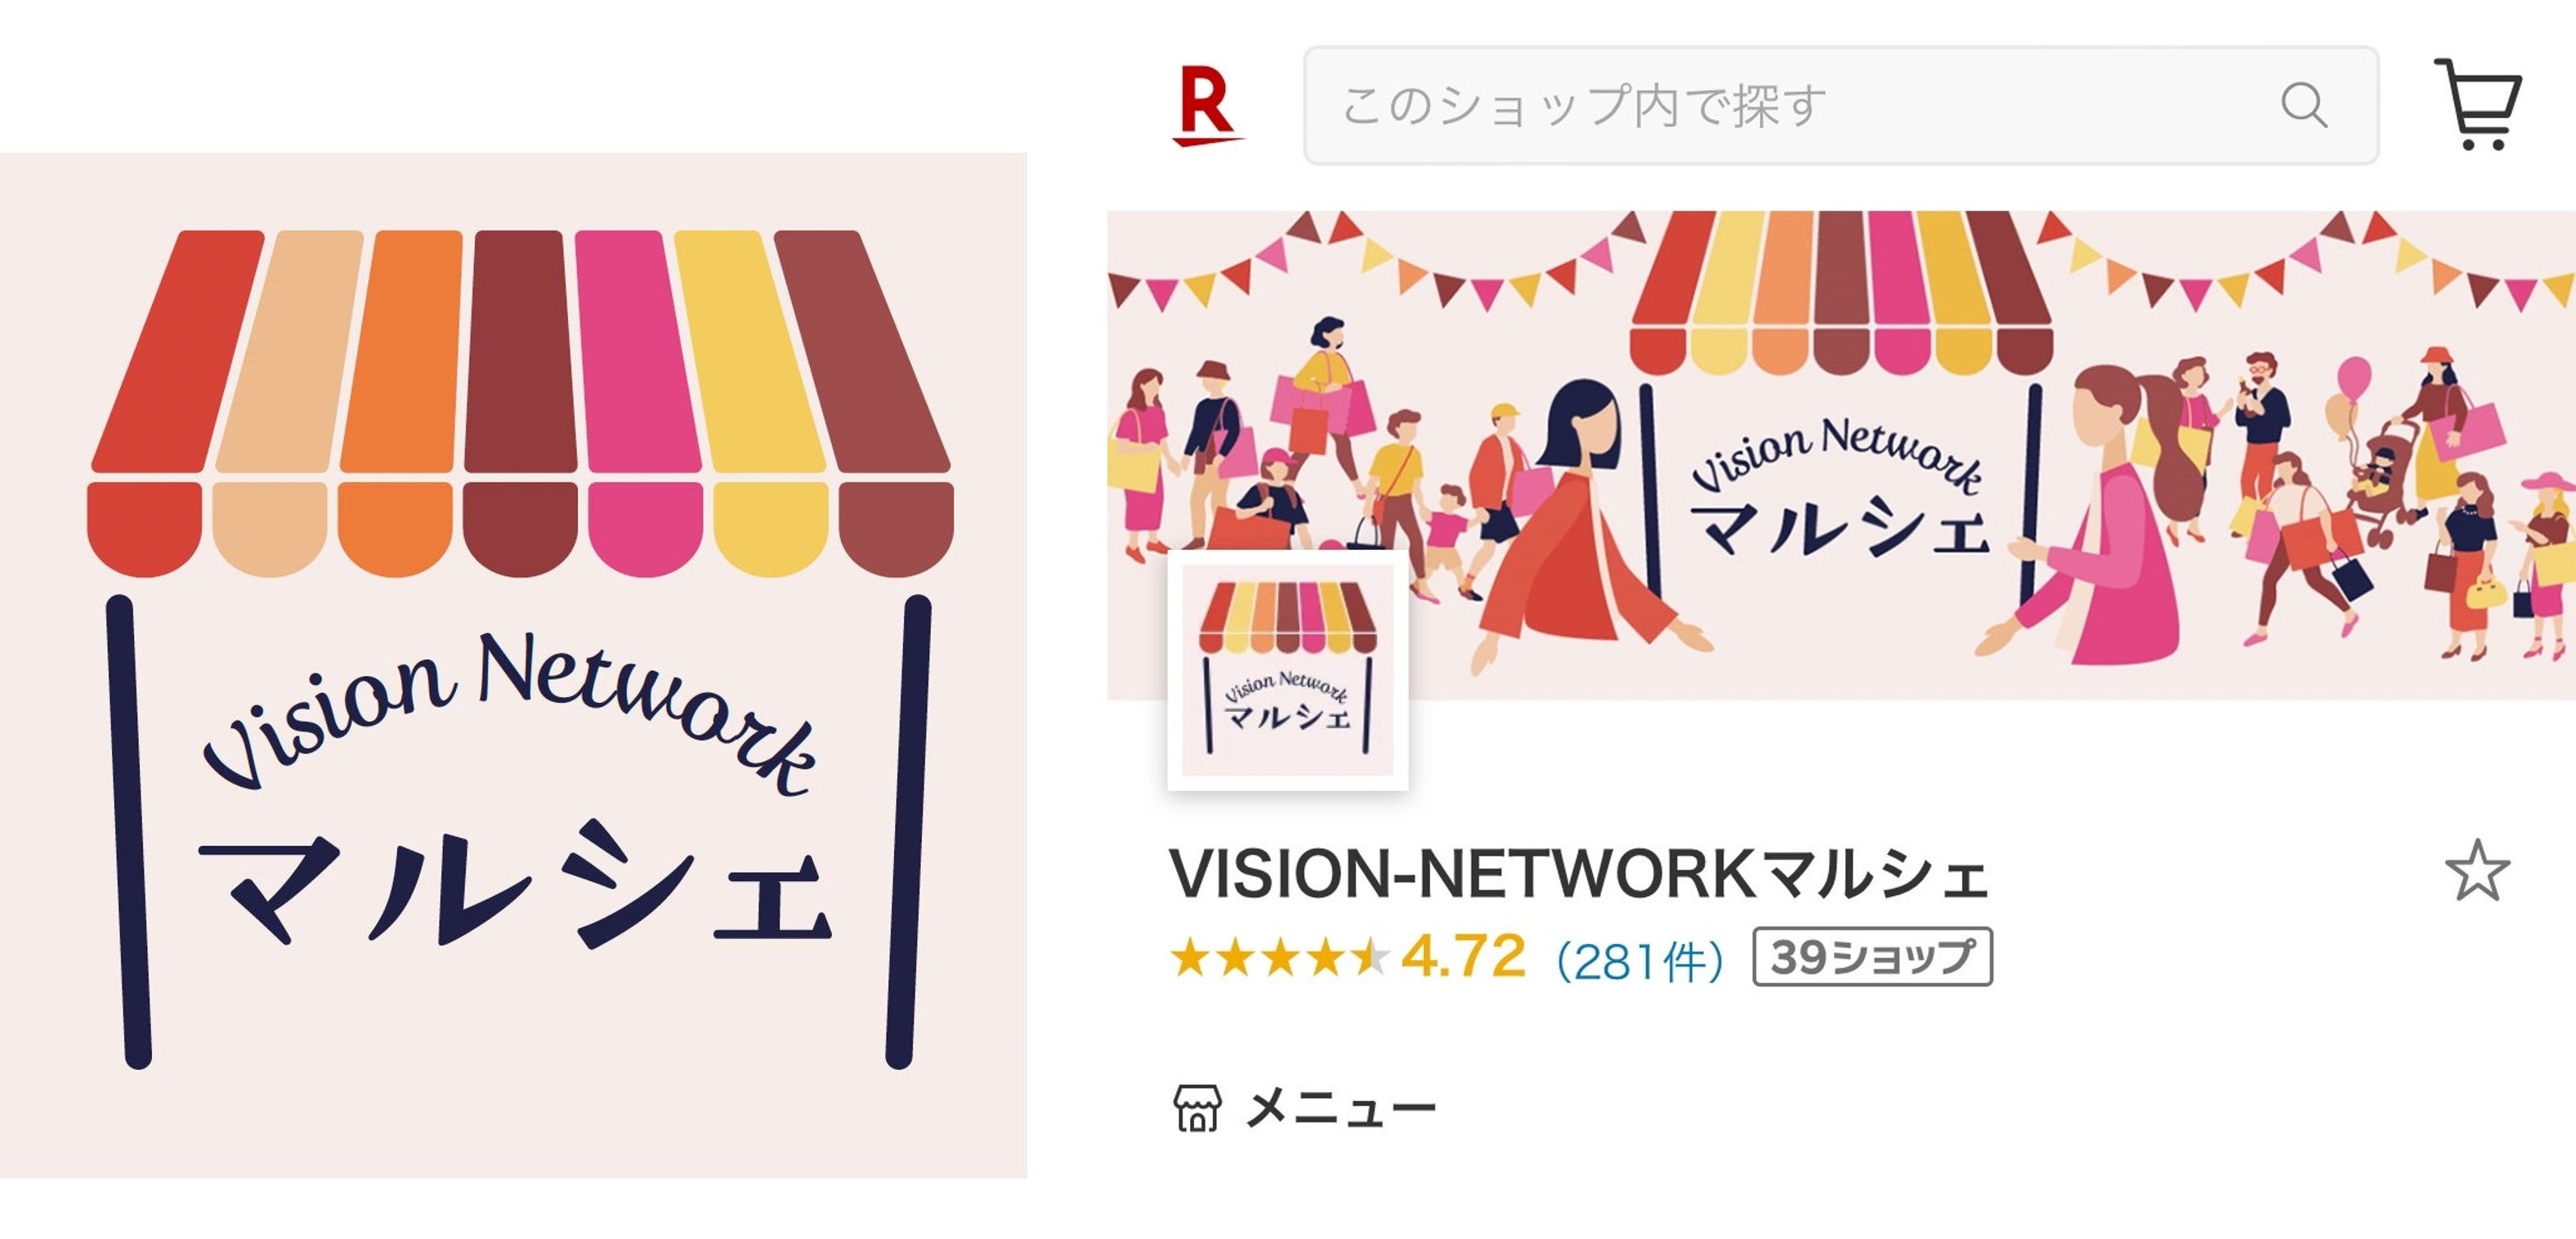Toggle the favorite star for this shop
The width and height of the screenshot is (2576, 1239).
[2477, 871]
